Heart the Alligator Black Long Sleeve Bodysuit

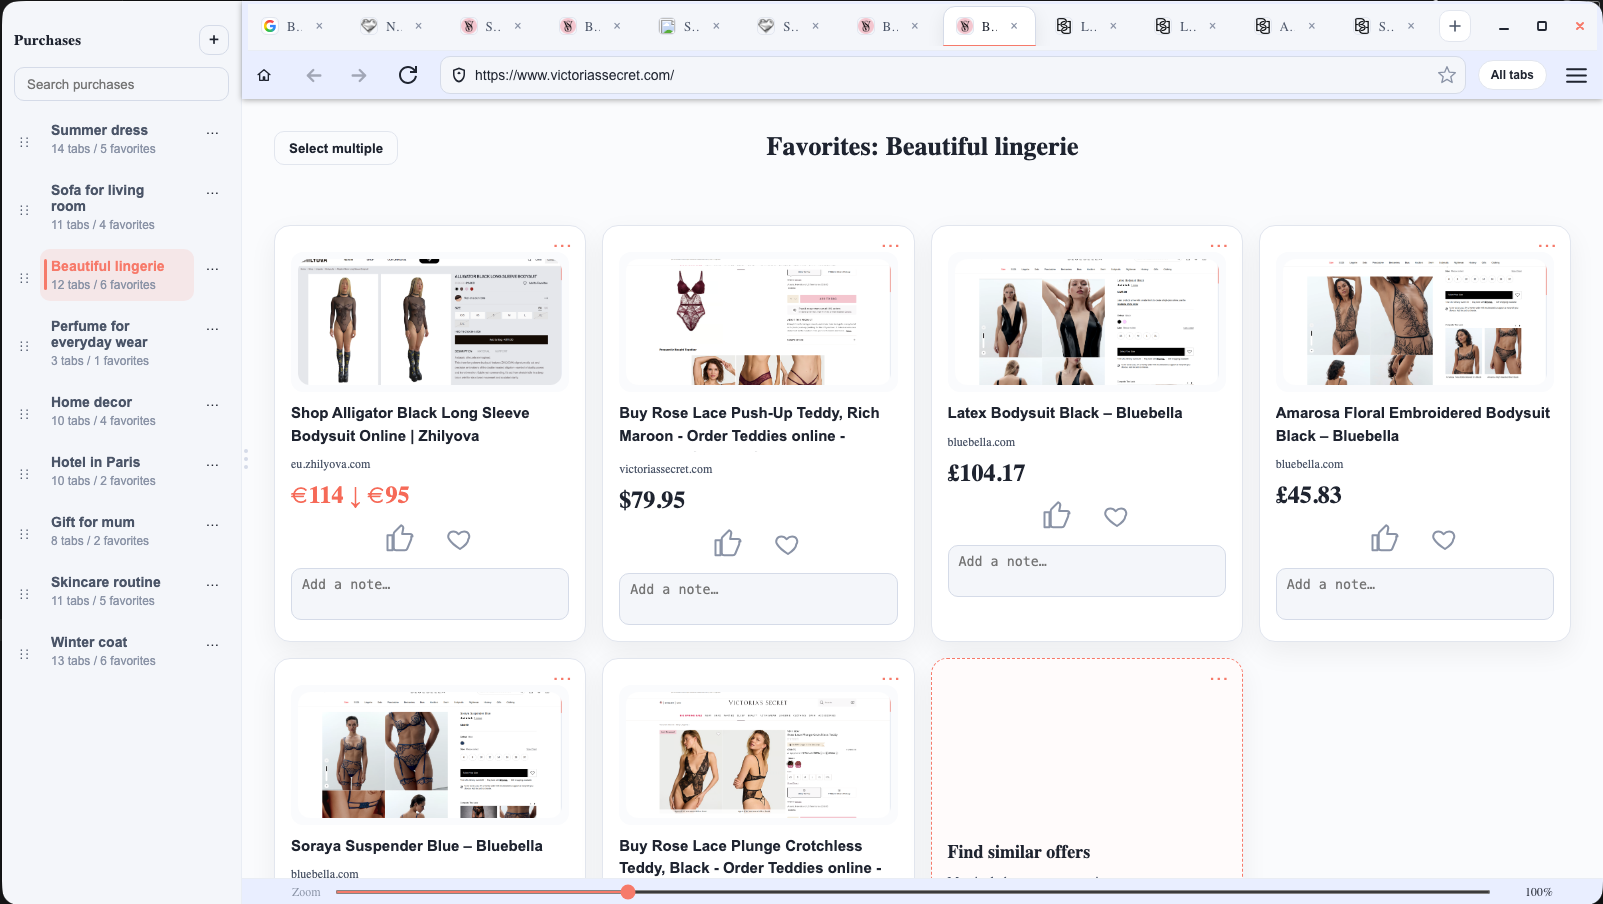tap(459, 540)
